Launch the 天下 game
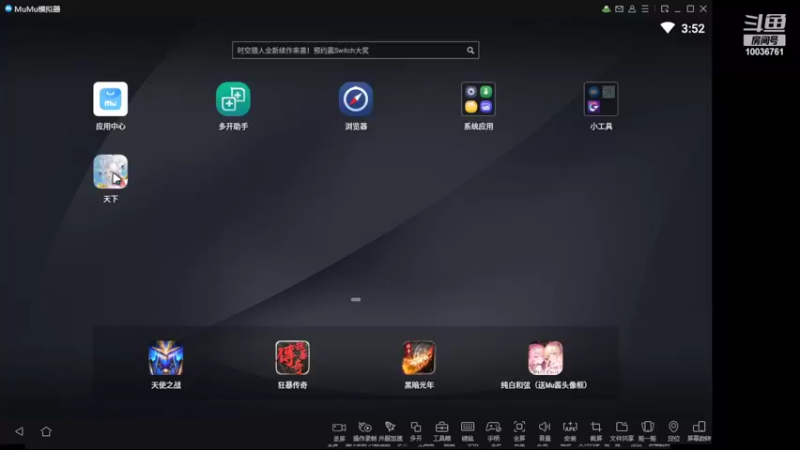Image resolution: width=800 pixels, height=450 pixels. pyautogui.click(x=110, y=172)
